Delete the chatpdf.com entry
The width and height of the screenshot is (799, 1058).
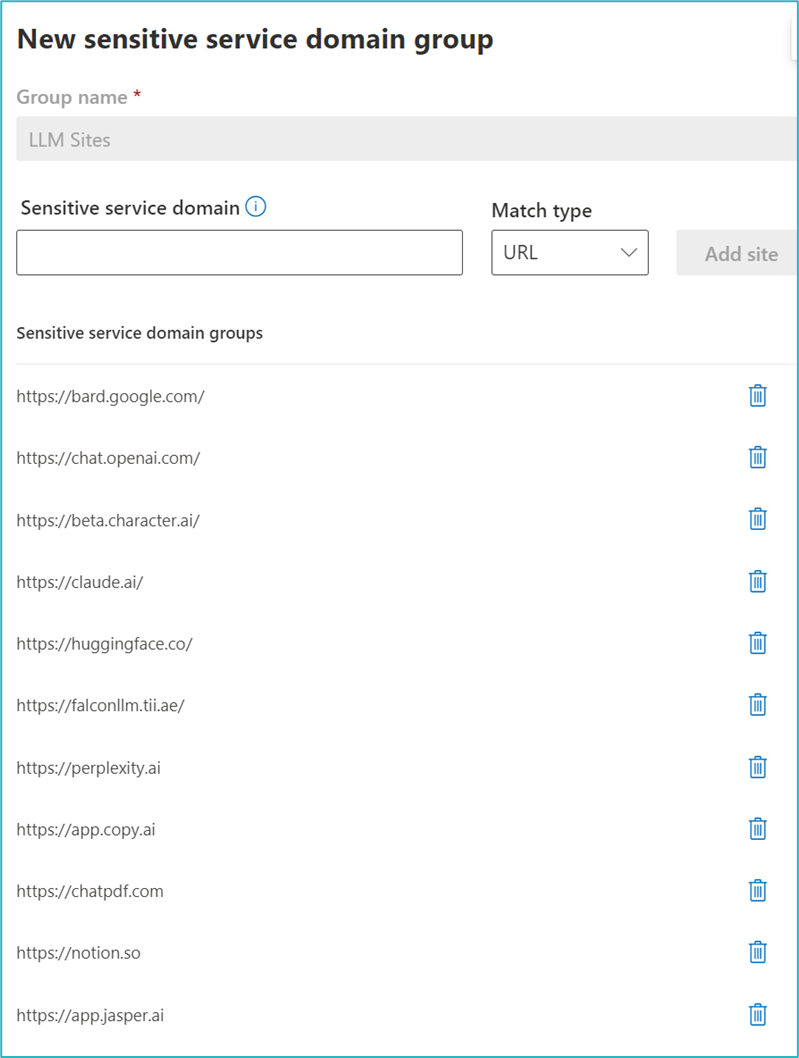pyautogui.click(x=758, y=891)
